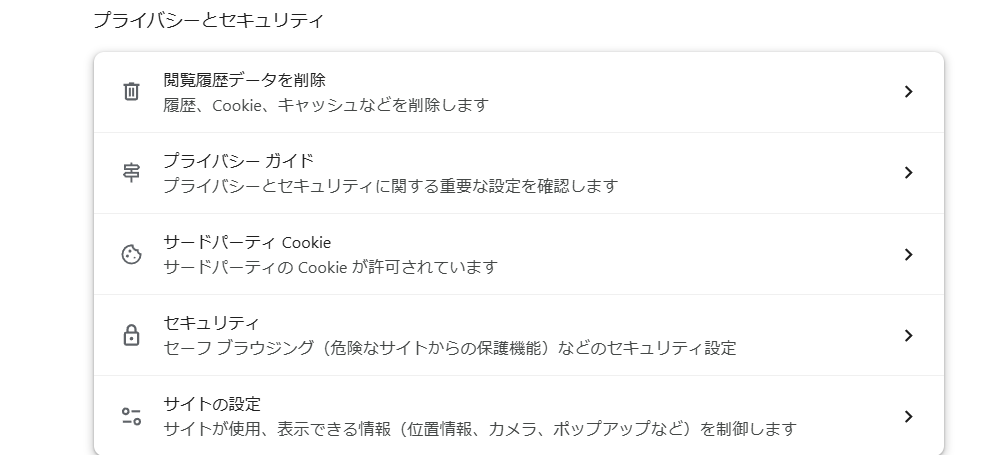Image resolution: width=1000 pixels, height=455 pixels.
Task: Click the プライバシーとセキュリティ section heading
Action: click(x=209, y=20)
